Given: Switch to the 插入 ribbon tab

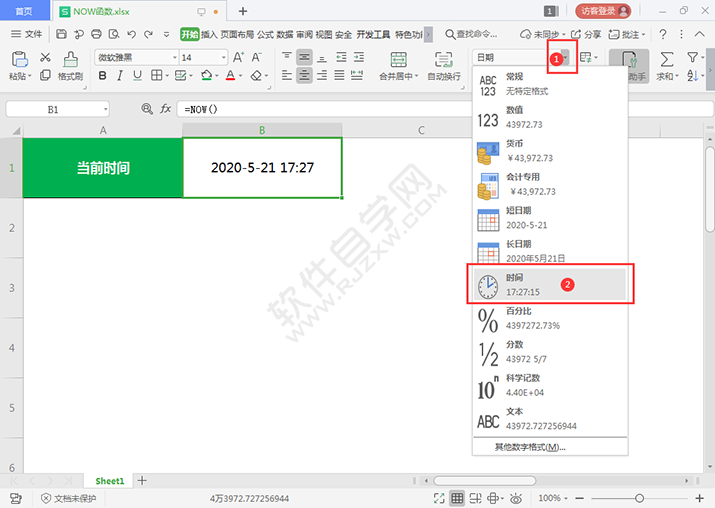Looking at the screenshot, I should click(x=209, y=34).
